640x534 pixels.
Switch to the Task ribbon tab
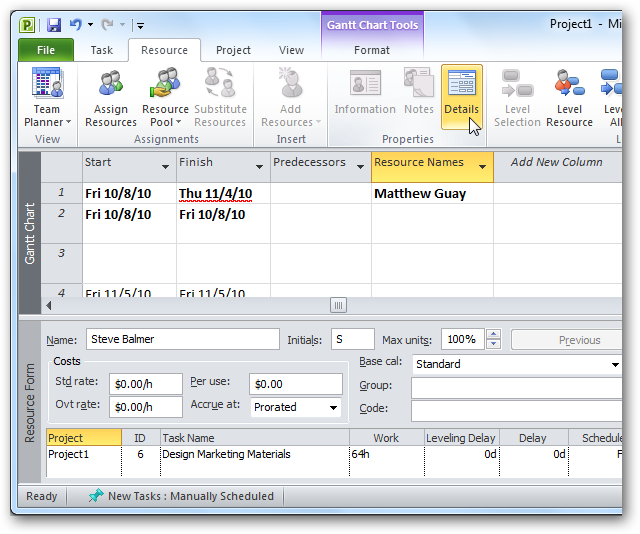click(102, 50)
